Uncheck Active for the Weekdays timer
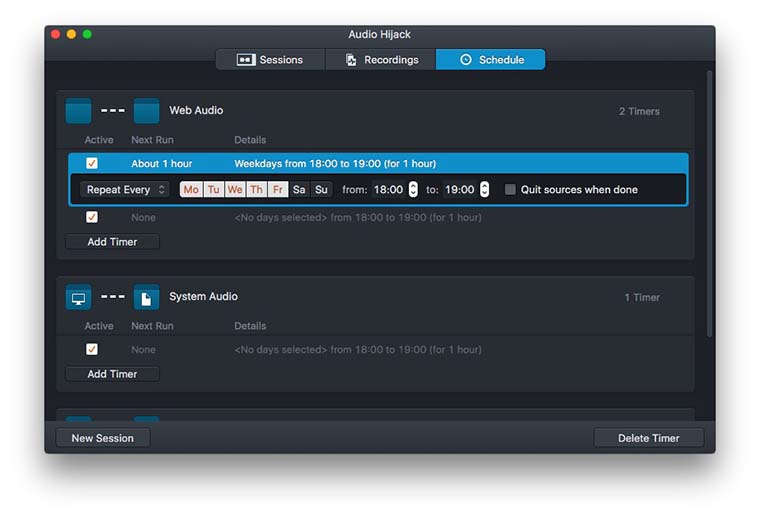The image size is (760, 517). click(92, 163)
